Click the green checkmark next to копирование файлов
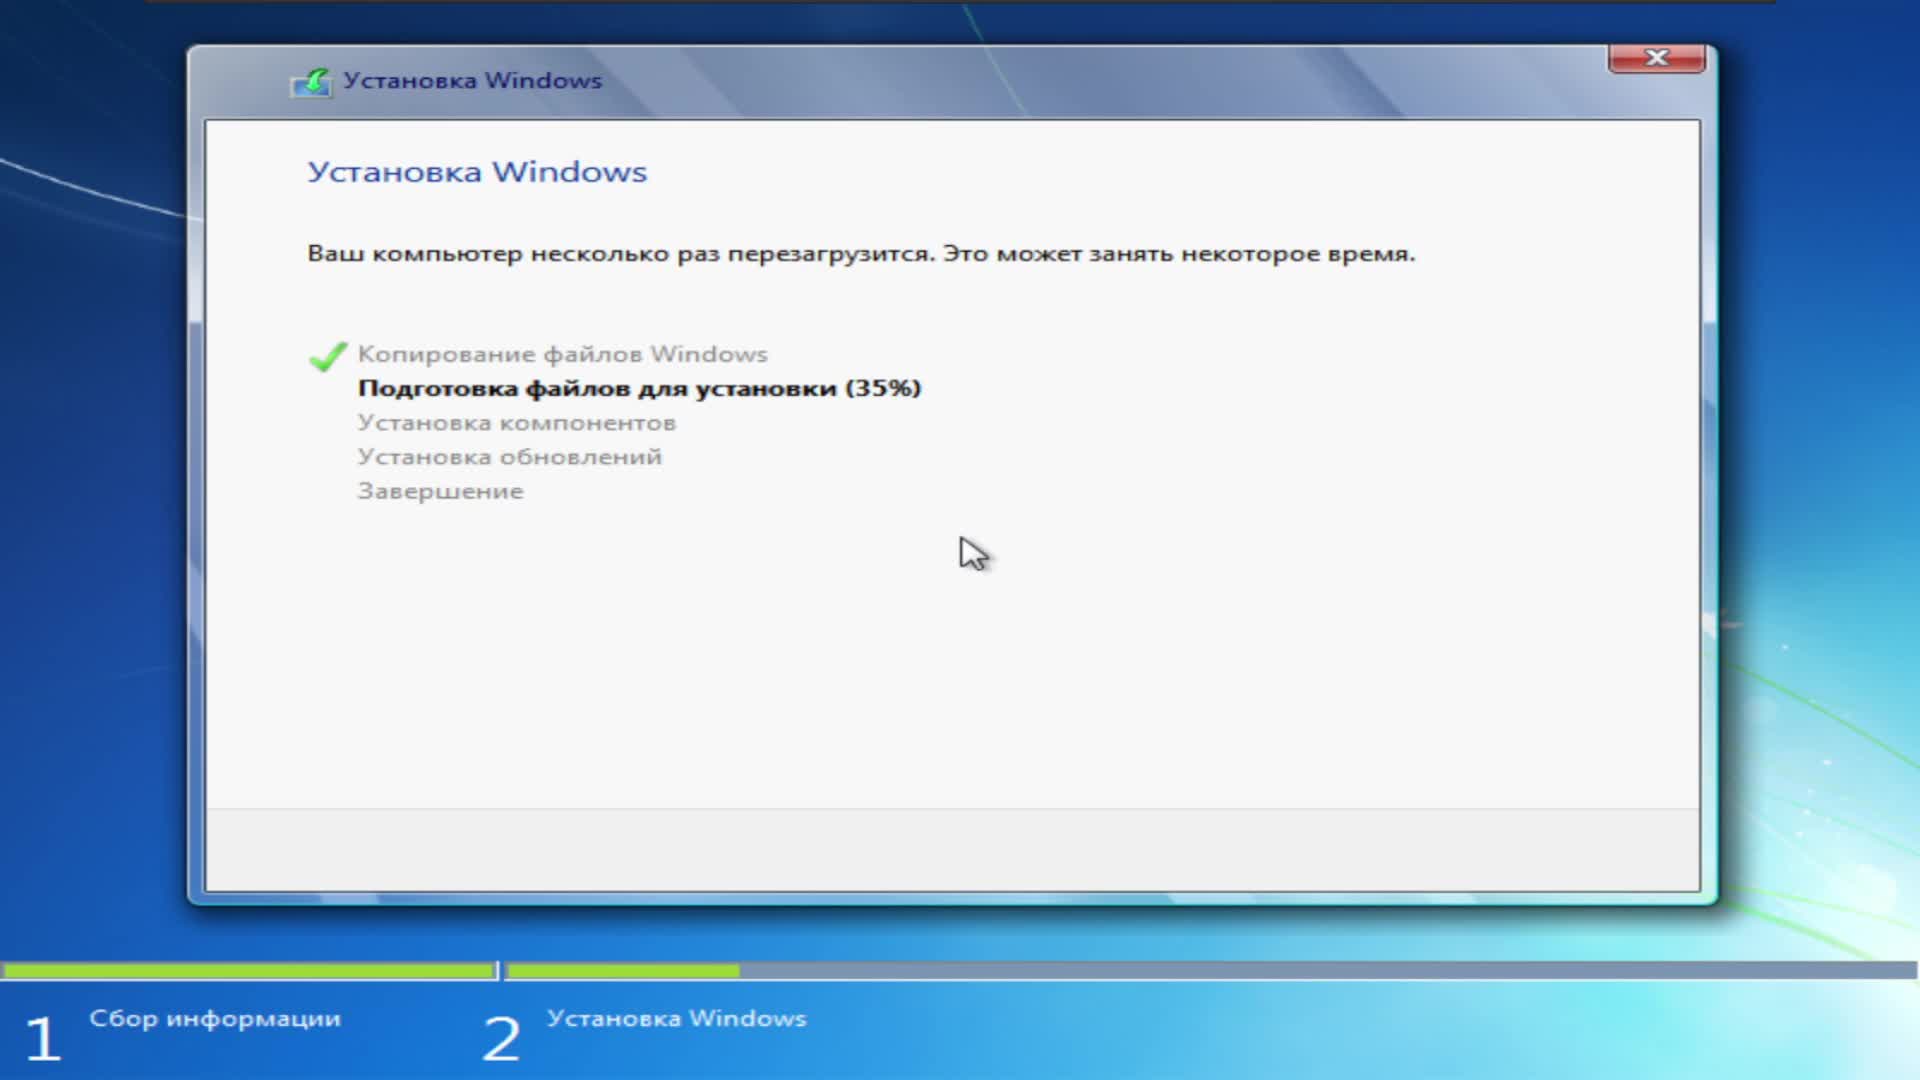The image size is (1920, 1080). 326,353
